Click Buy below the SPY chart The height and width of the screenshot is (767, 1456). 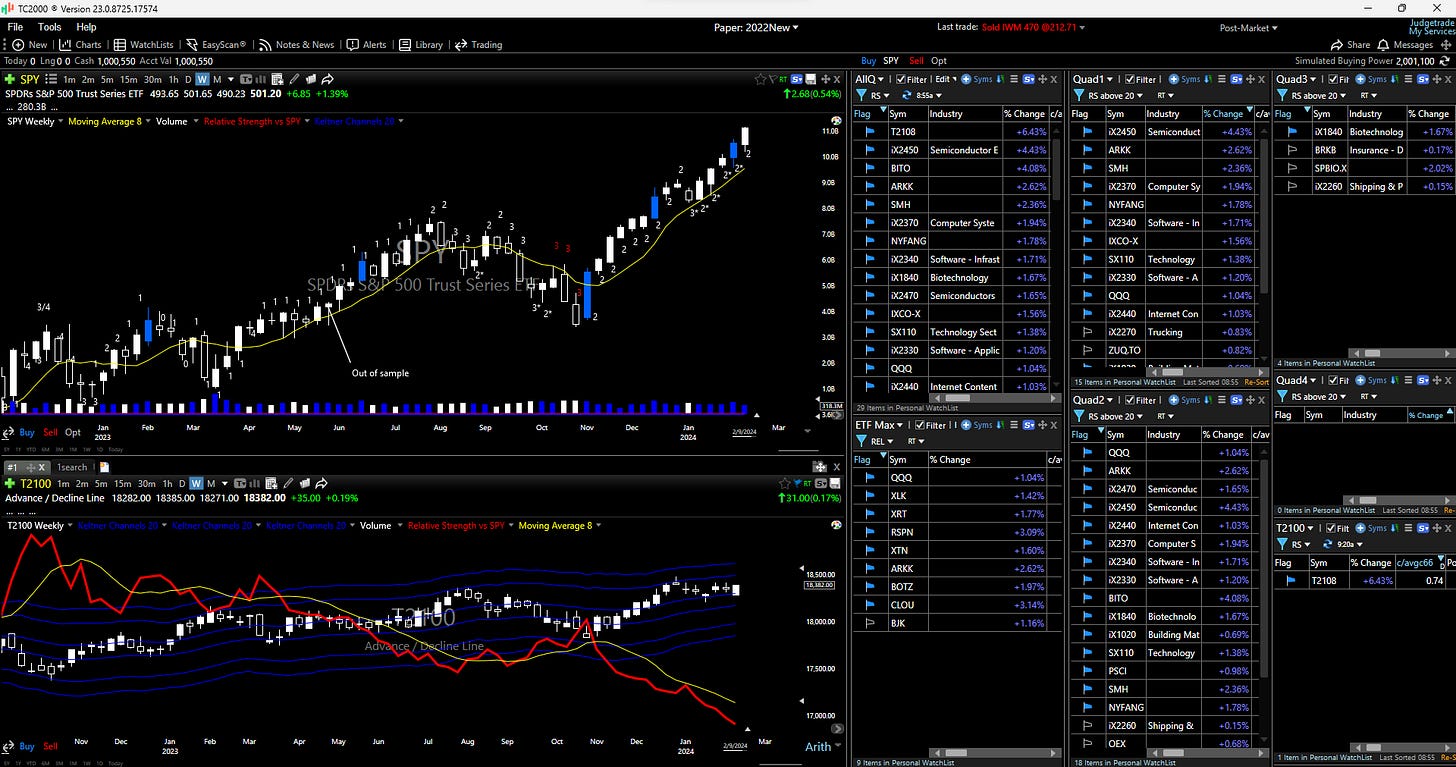(x=26, y=432)
